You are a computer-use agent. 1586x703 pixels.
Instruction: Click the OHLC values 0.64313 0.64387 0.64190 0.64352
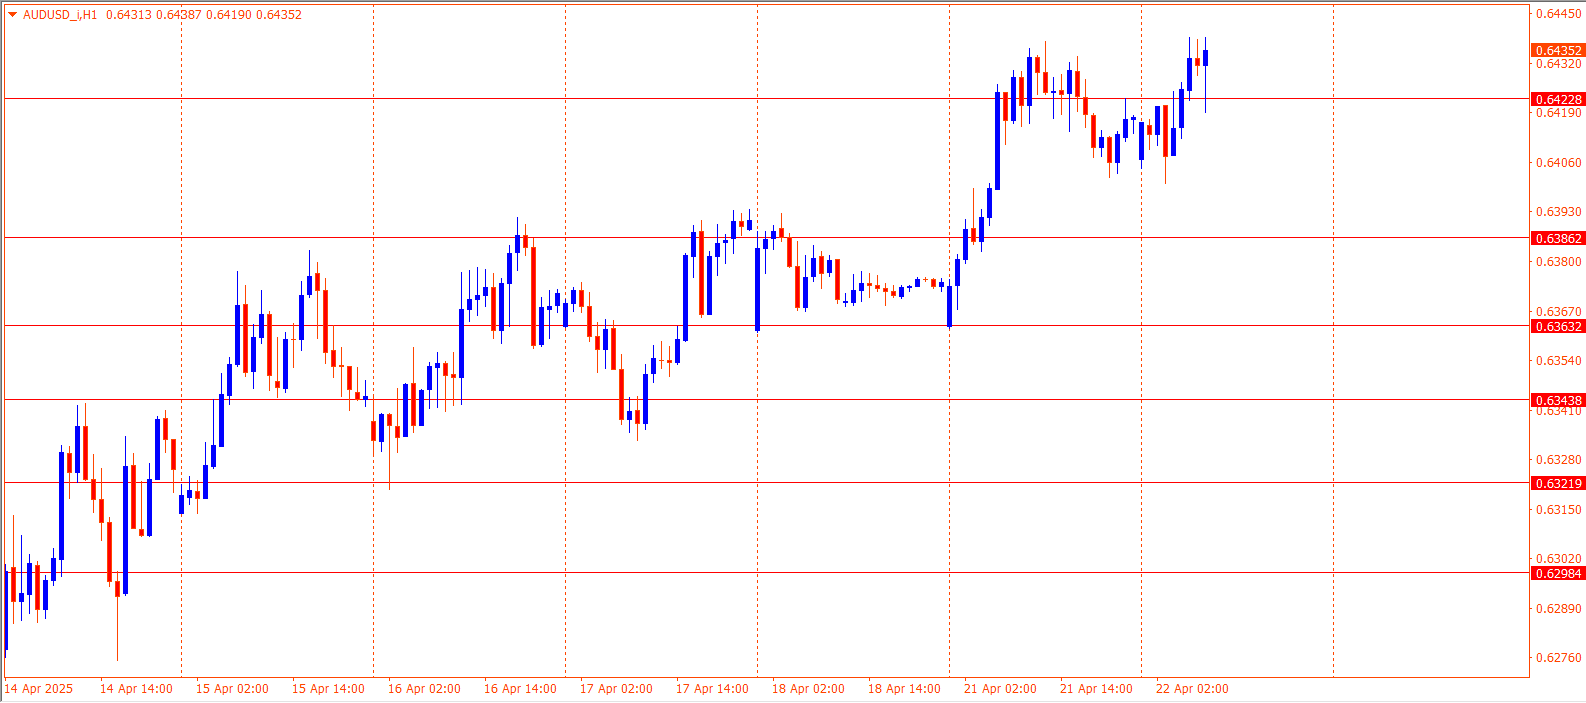click(203, 15)
